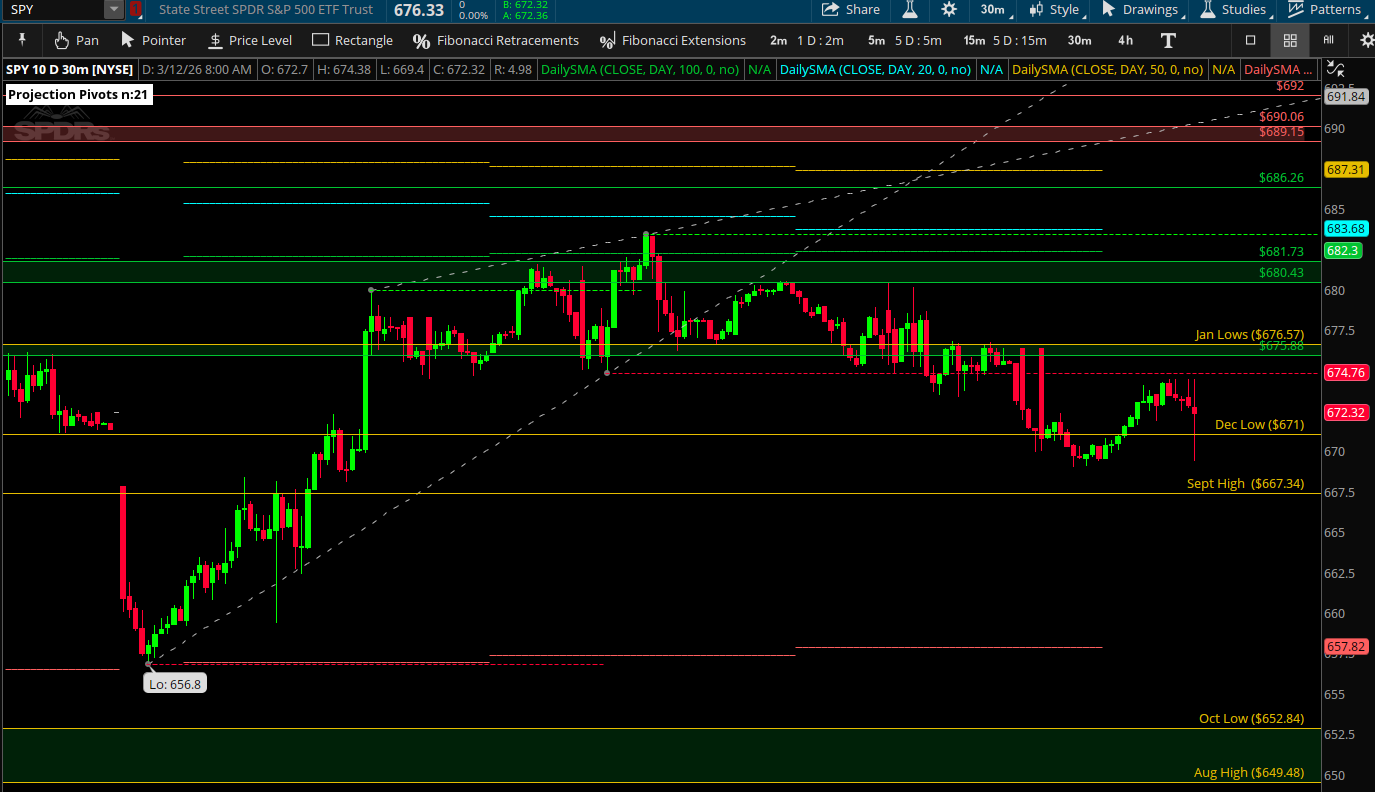Click the 'R: 4.98' range value
1375x792 pixels.
513,69
